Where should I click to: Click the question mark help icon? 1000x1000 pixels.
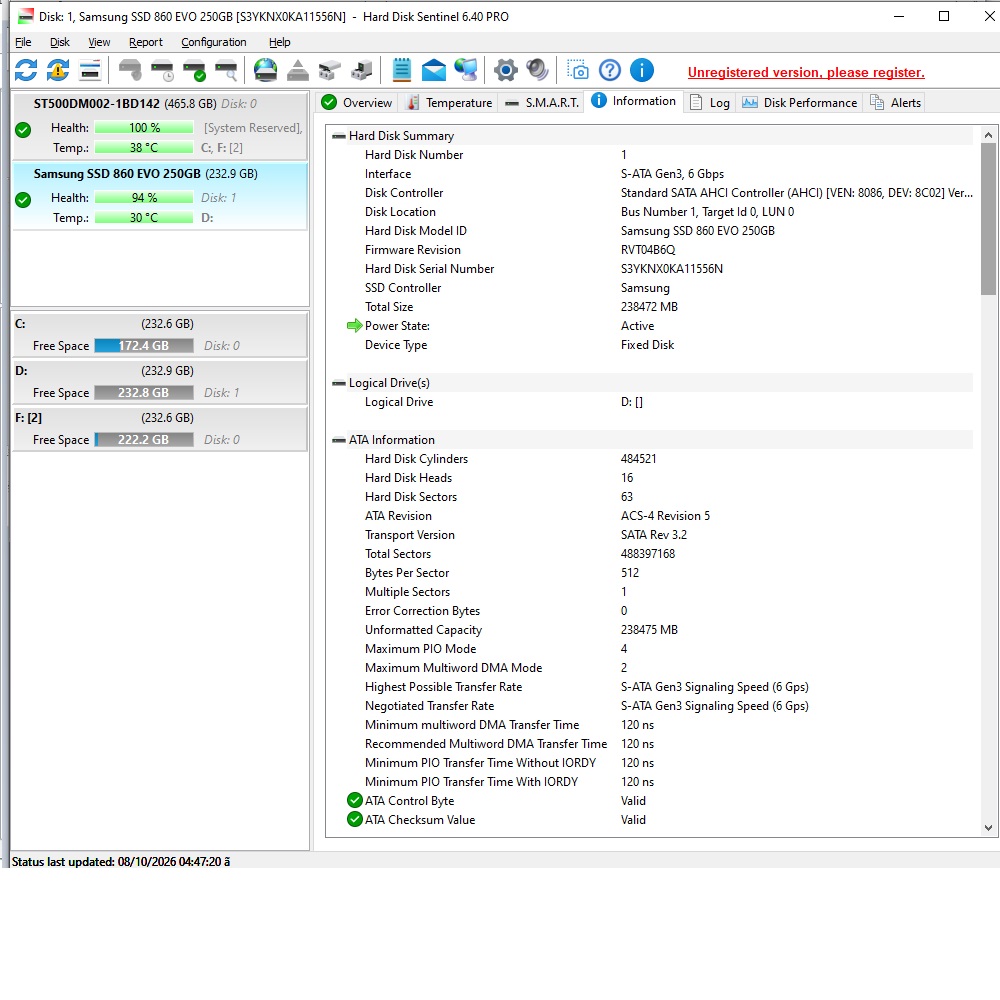(610, 70)
